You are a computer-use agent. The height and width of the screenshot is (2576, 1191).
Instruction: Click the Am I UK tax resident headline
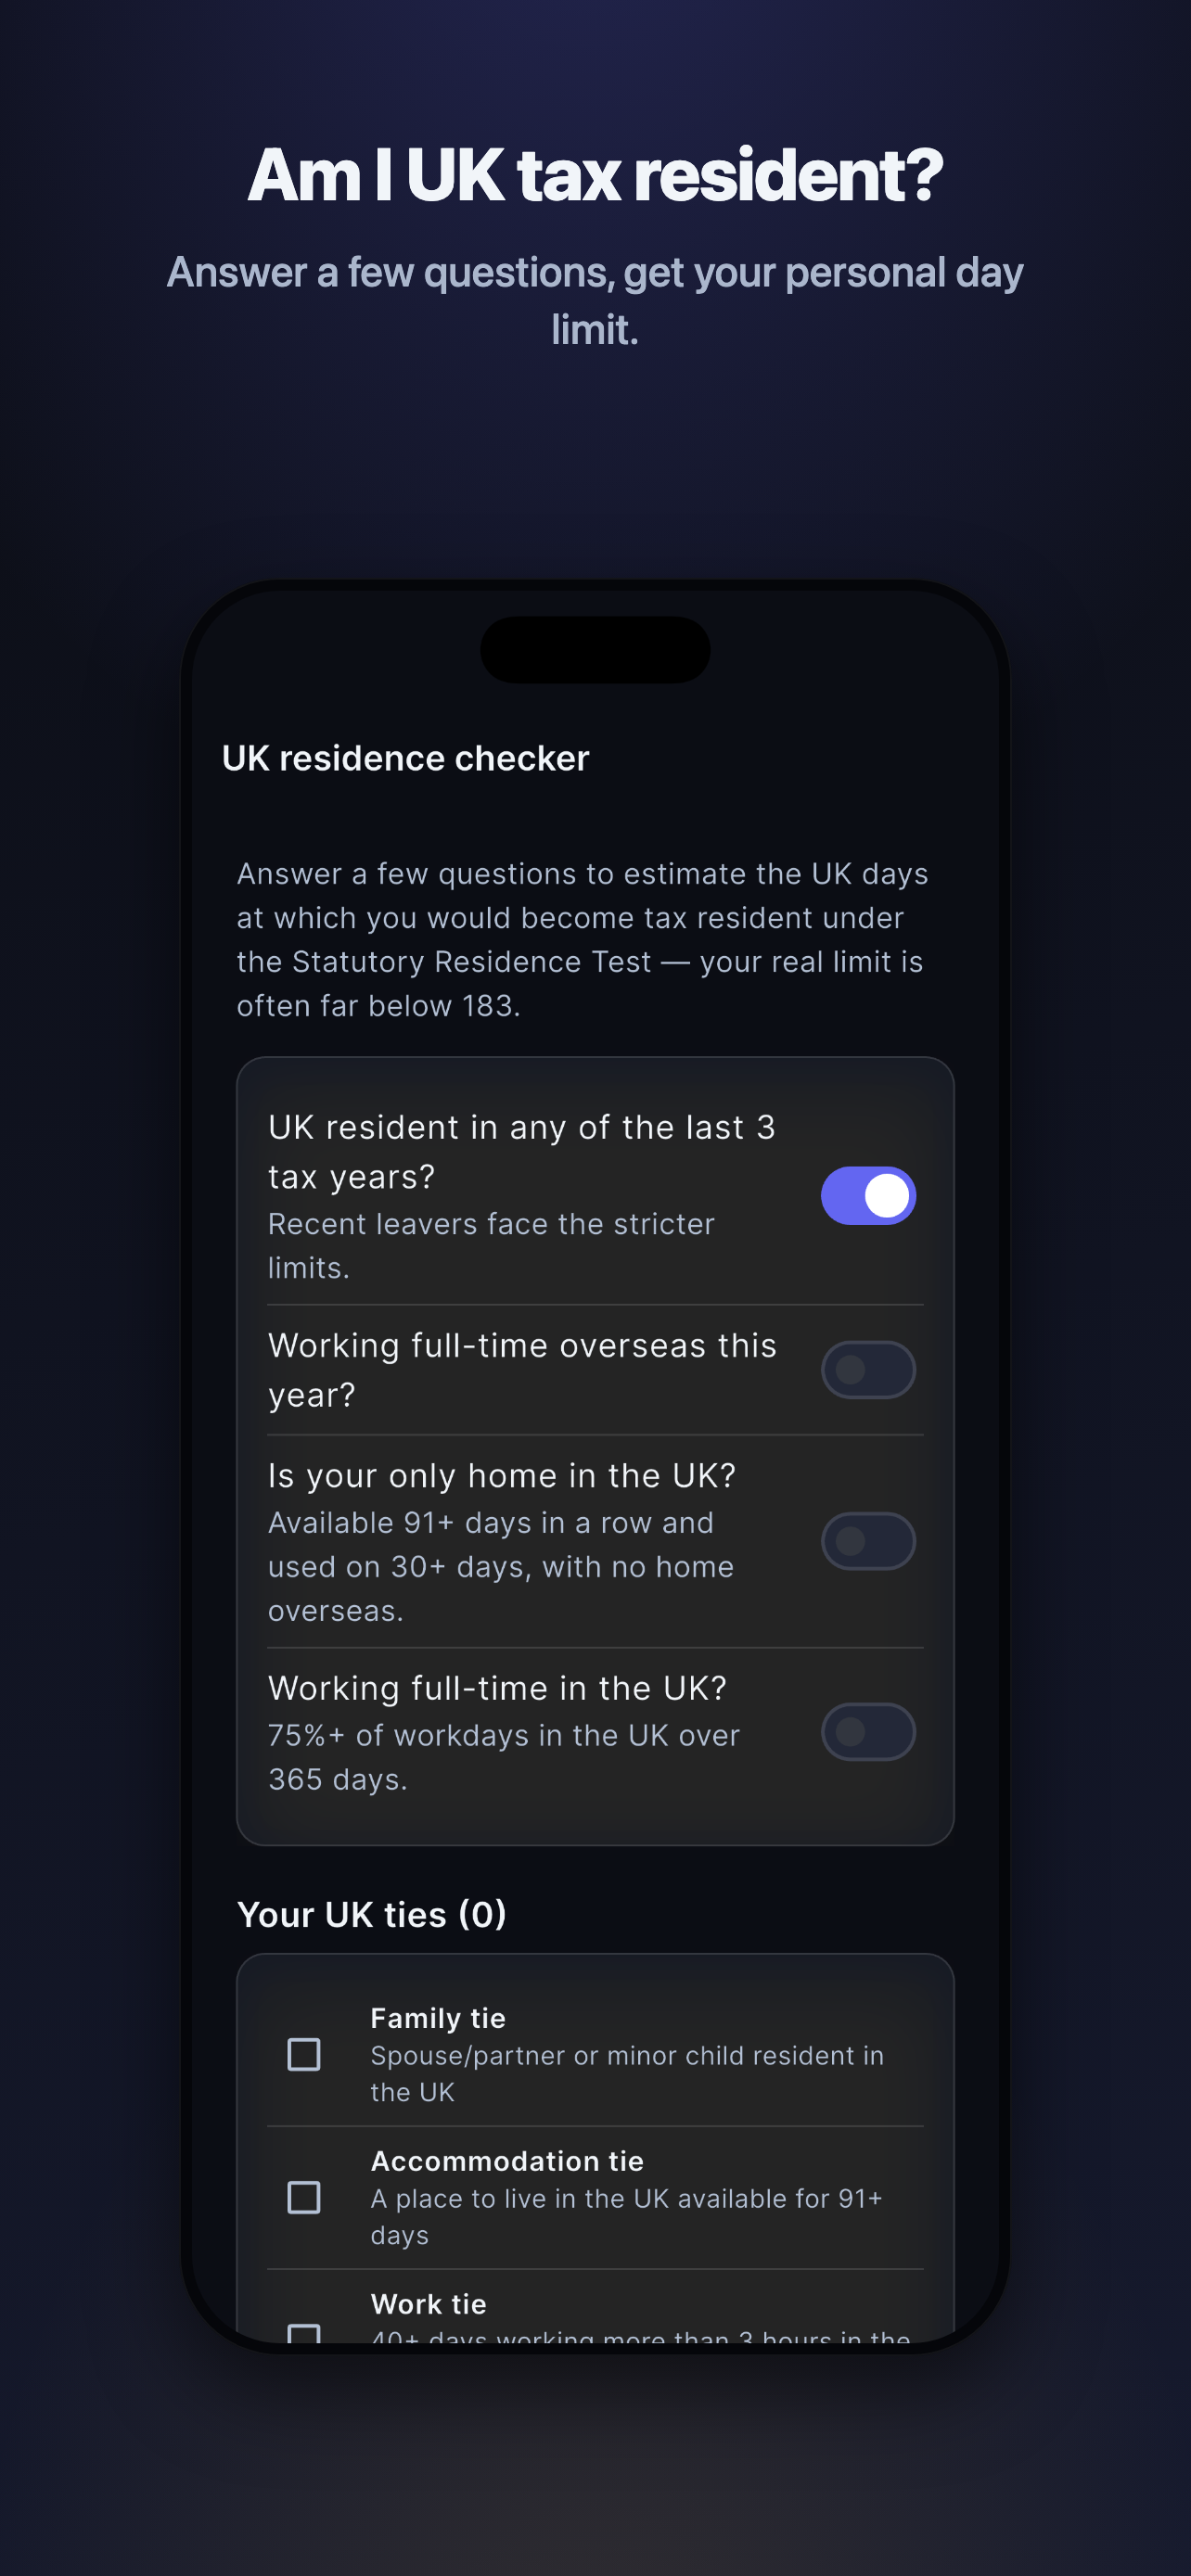(x=595, y=175)
